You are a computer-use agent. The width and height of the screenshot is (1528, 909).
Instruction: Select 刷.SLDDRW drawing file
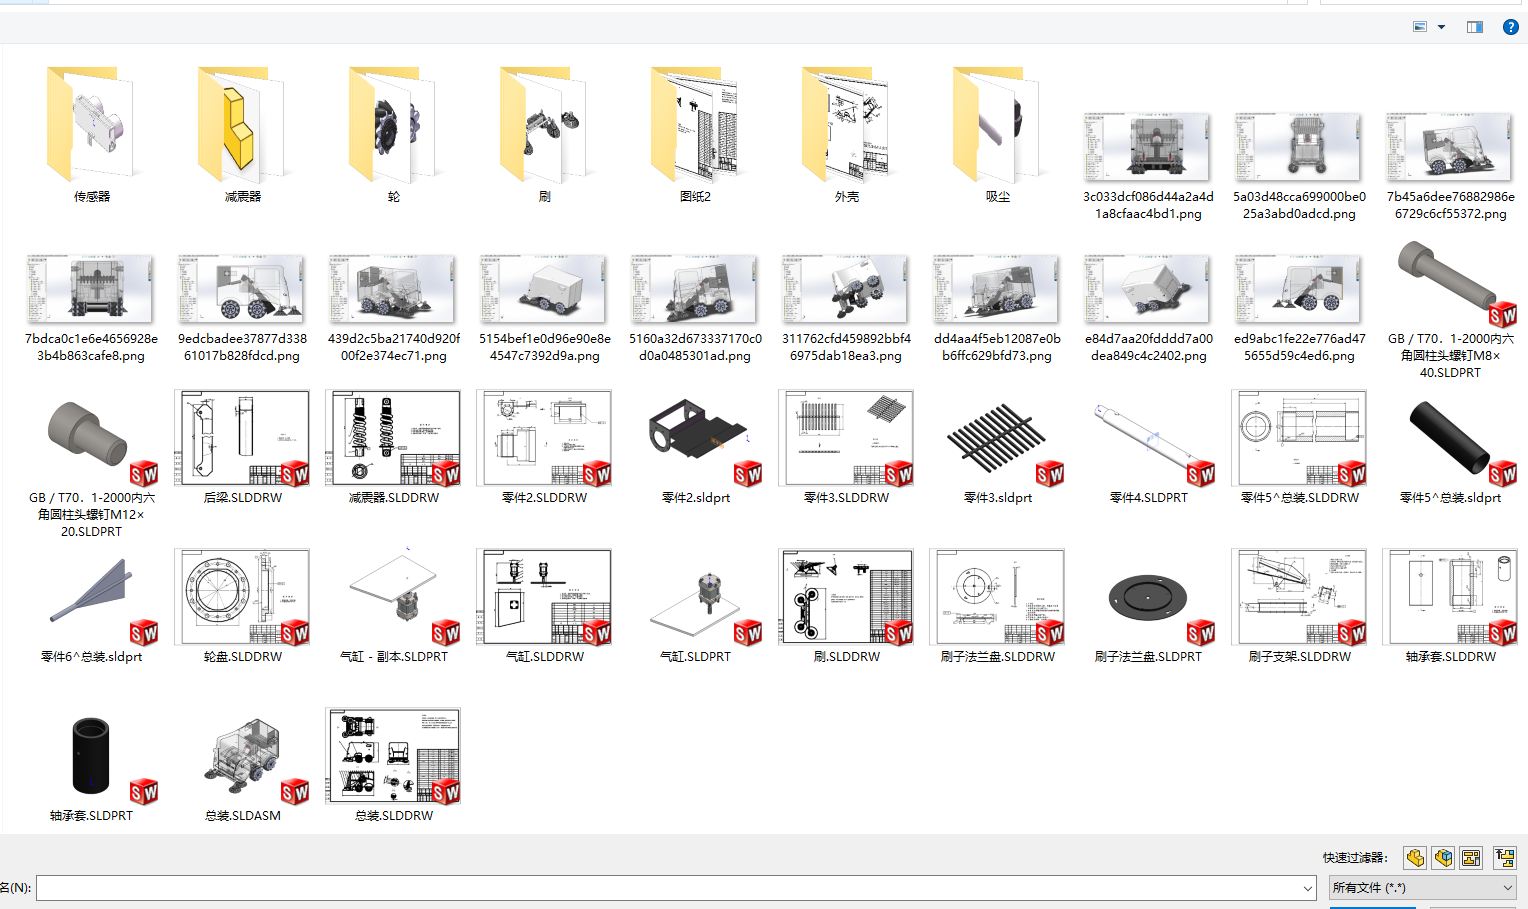click(847, 606)
